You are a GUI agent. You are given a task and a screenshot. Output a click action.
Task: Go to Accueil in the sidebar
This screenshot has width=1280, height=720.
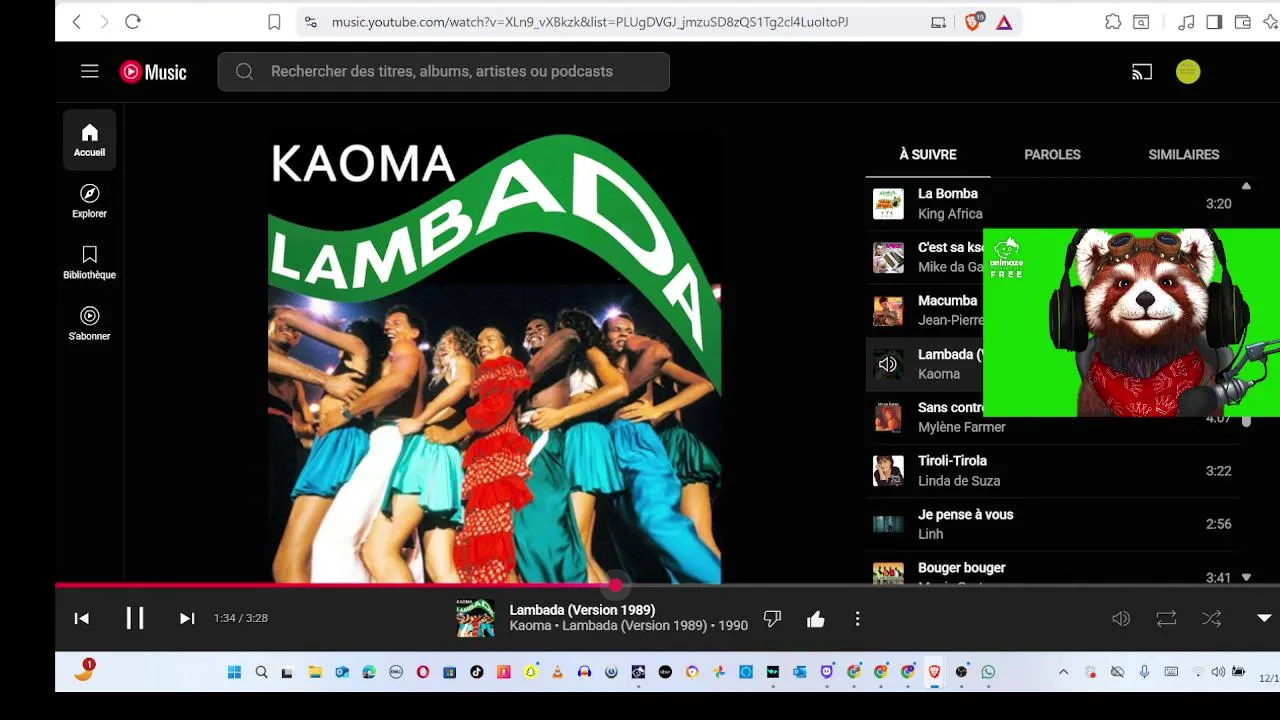(89, 140)
